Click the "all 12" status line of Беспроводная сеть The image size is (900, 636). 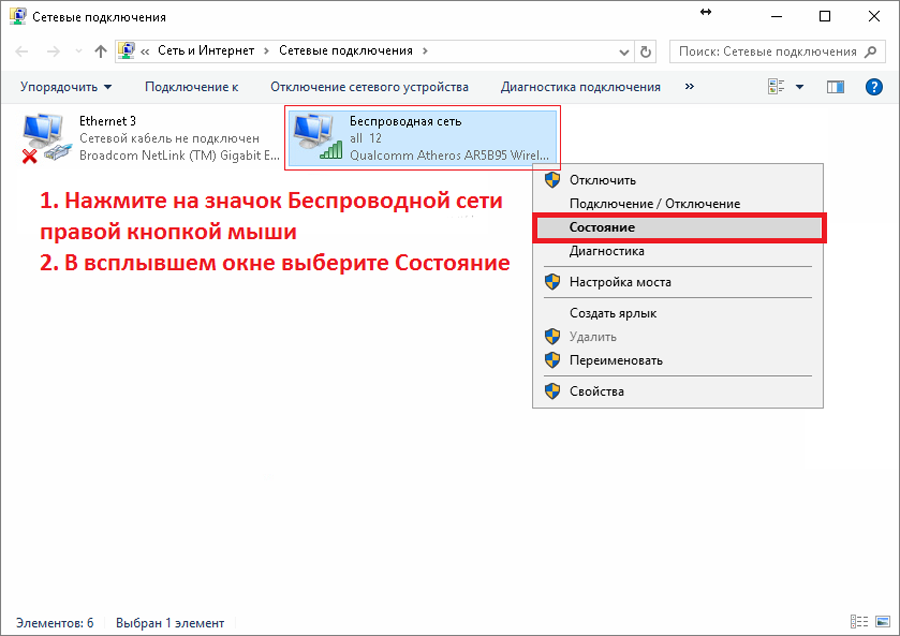click(x=366, y=138)
